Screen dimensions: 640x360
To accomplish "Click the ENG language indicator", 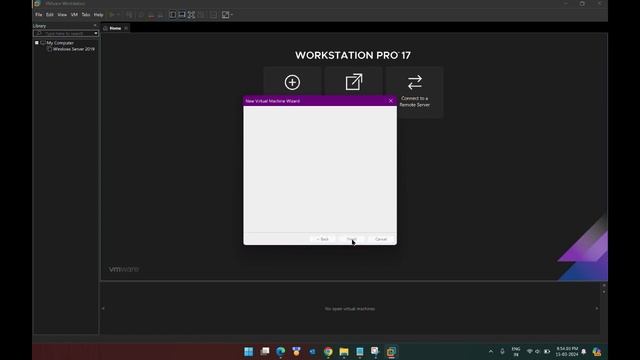I will 516,351.
